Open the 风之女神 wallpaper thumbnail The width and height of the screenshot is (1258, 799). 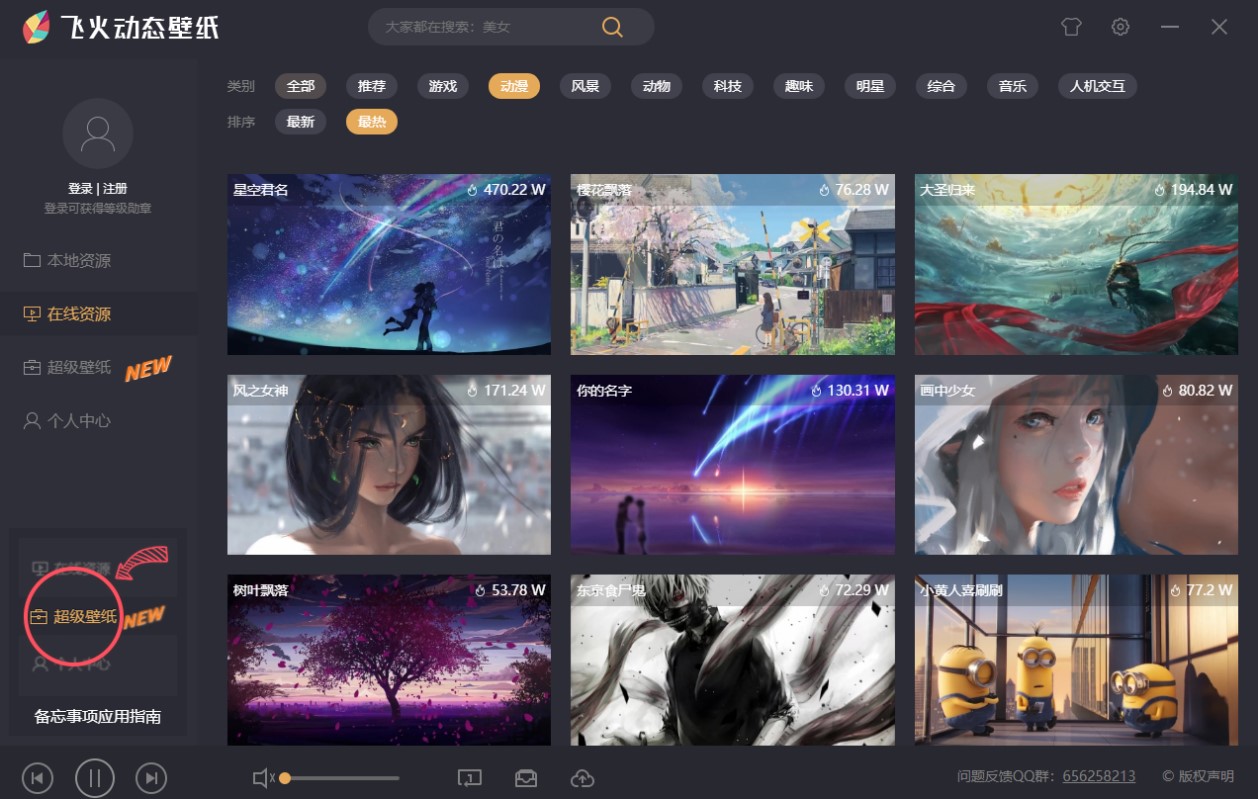pyautogui.click(x=389, y=465)
